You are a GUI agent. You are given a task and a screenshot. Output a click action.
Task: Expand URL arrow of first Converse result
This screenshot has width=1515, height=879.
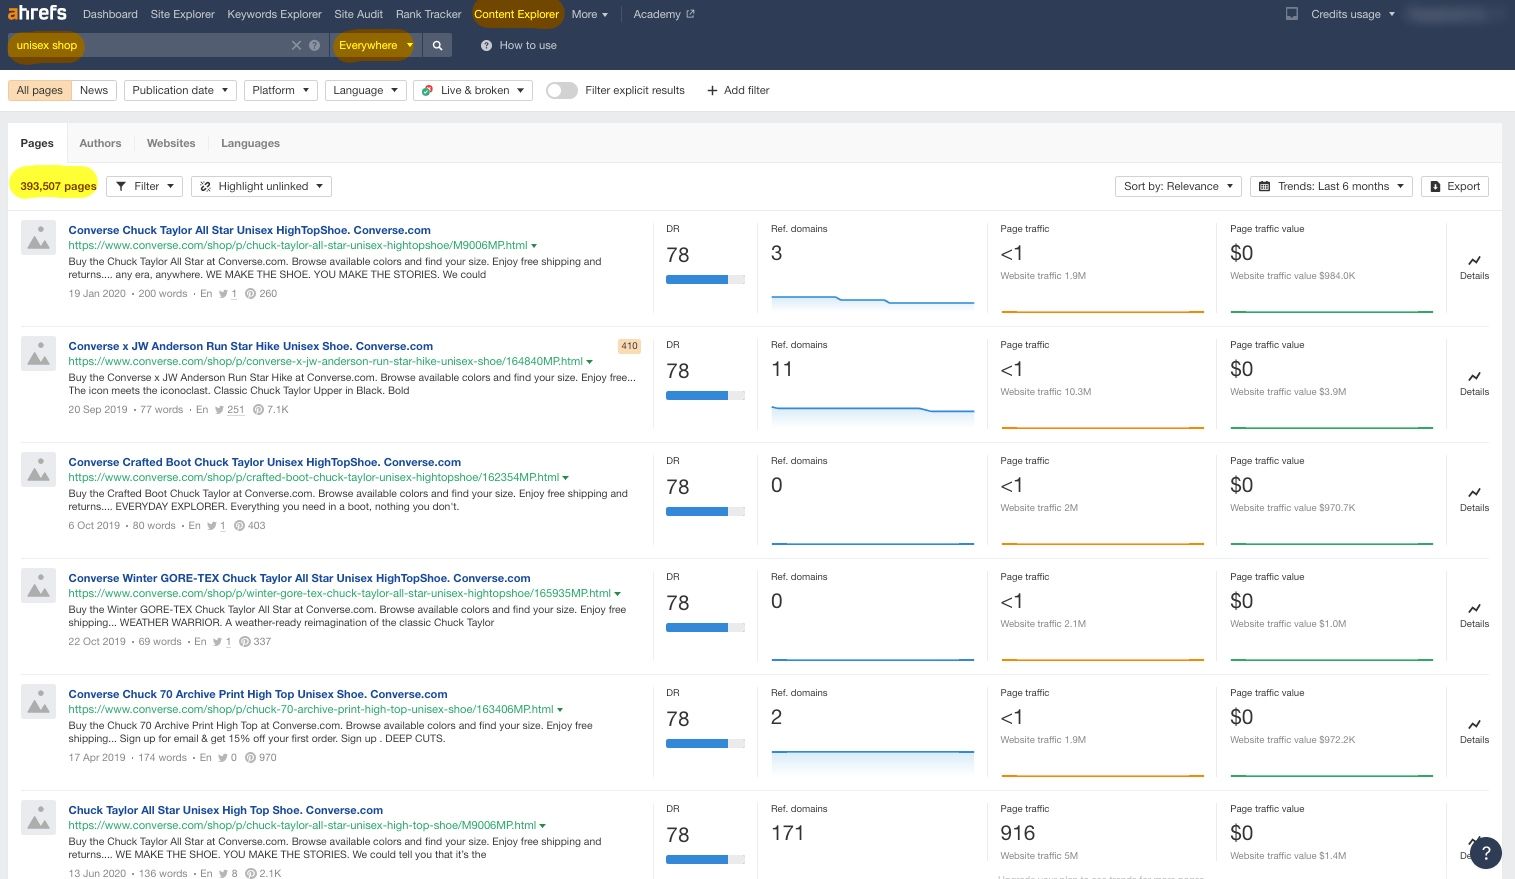point(534,246)
